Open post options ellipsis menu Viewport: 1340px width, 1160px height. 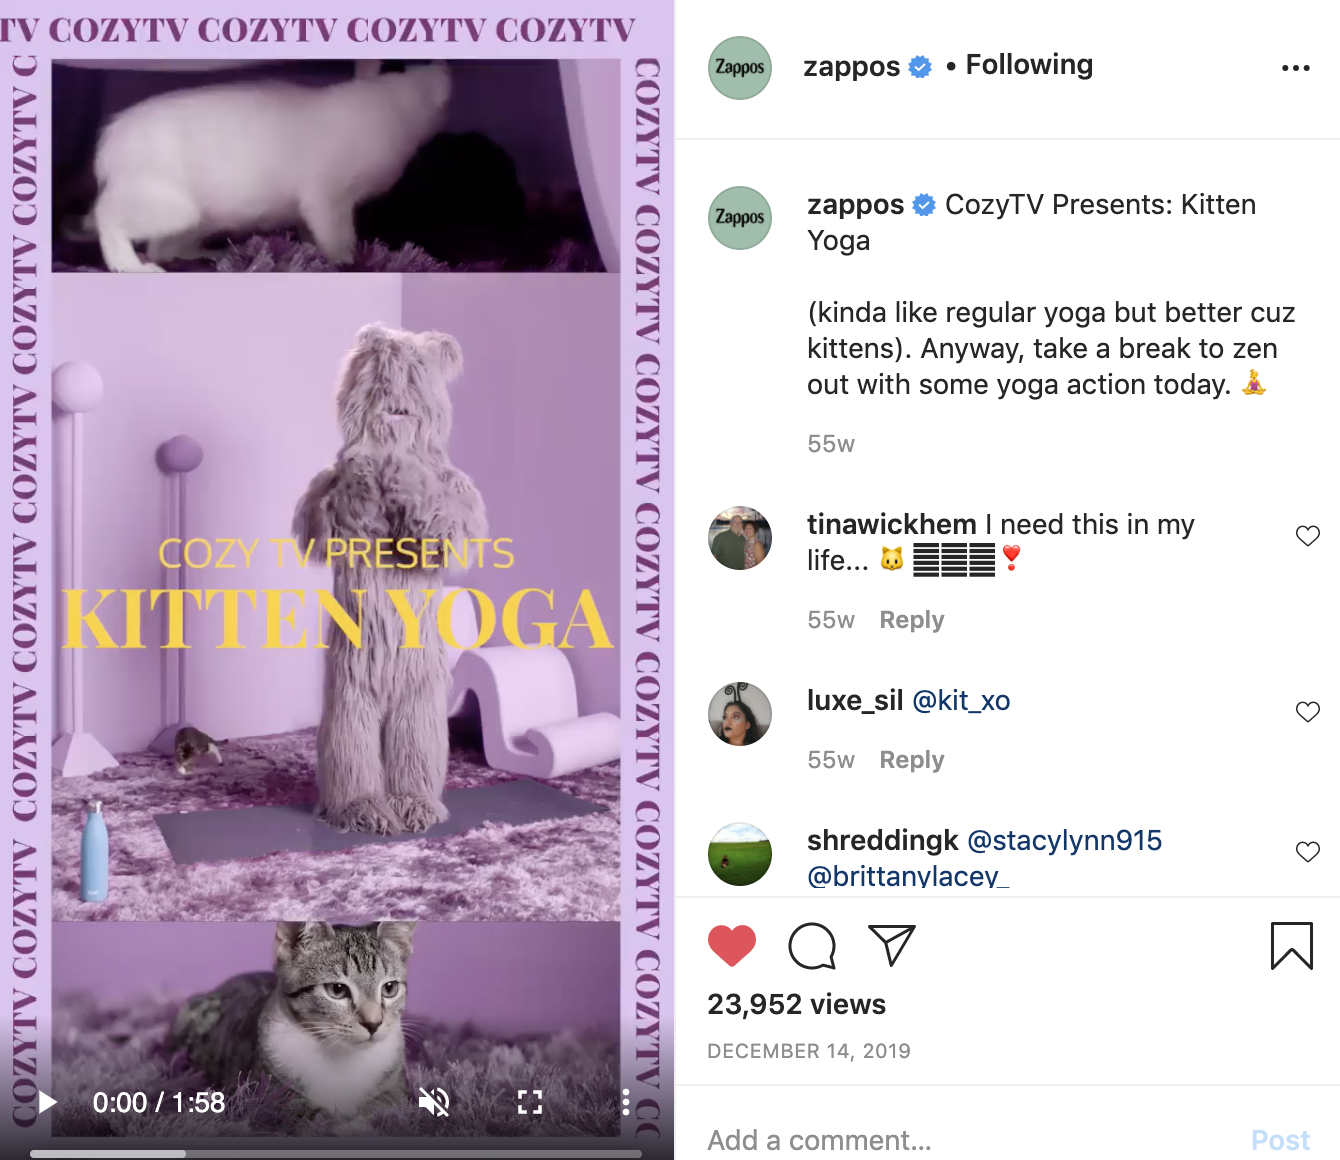1296,68
